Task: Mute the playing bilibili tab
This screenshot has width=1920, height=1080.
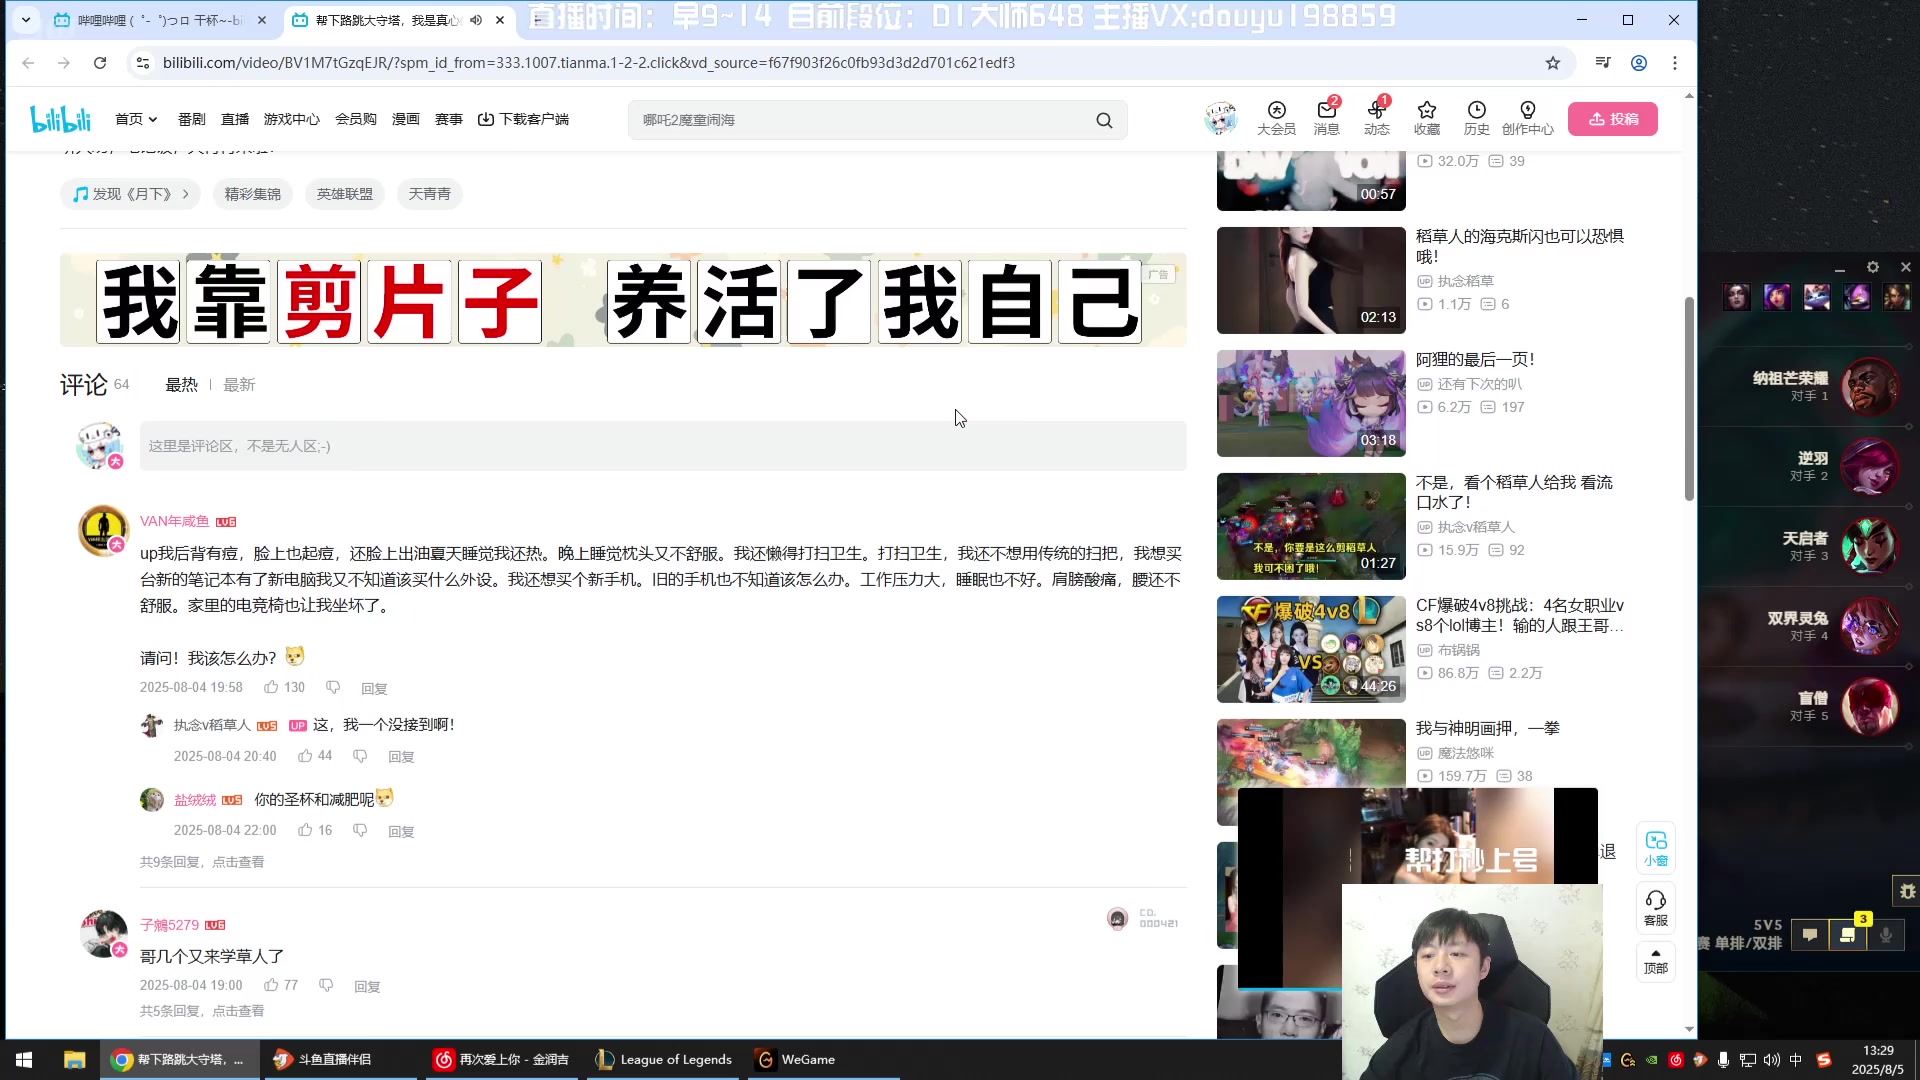Action: click(x=476, y=20)
